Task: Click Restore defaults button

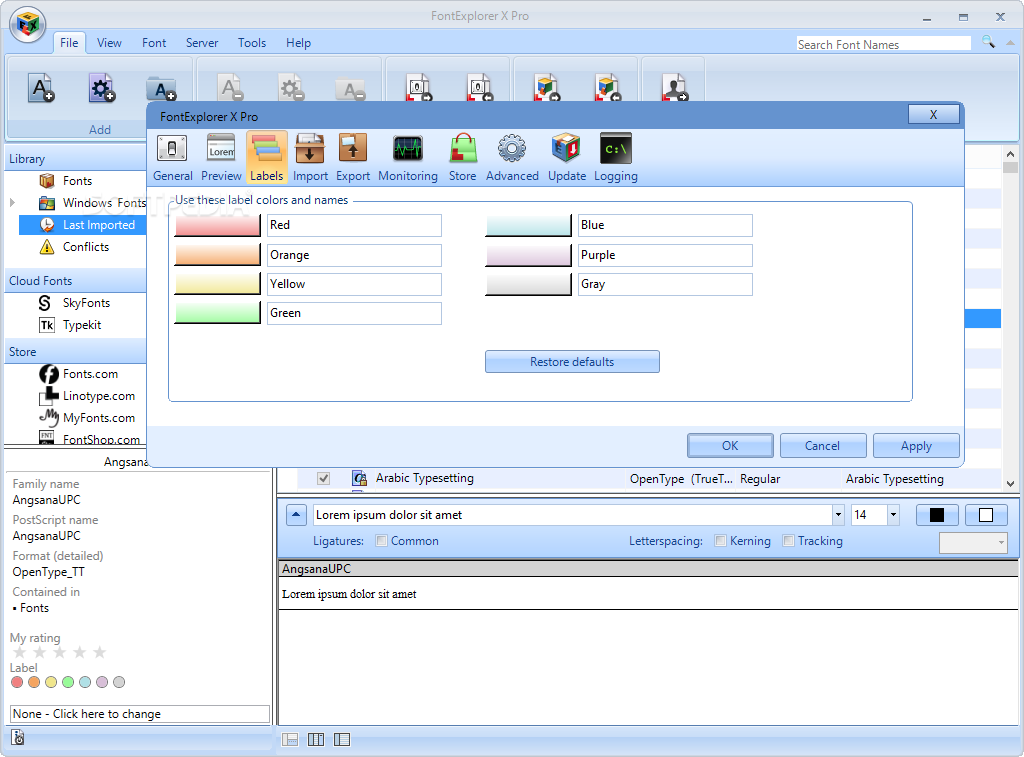Action: pyautogui.click(x=572, y=362)
